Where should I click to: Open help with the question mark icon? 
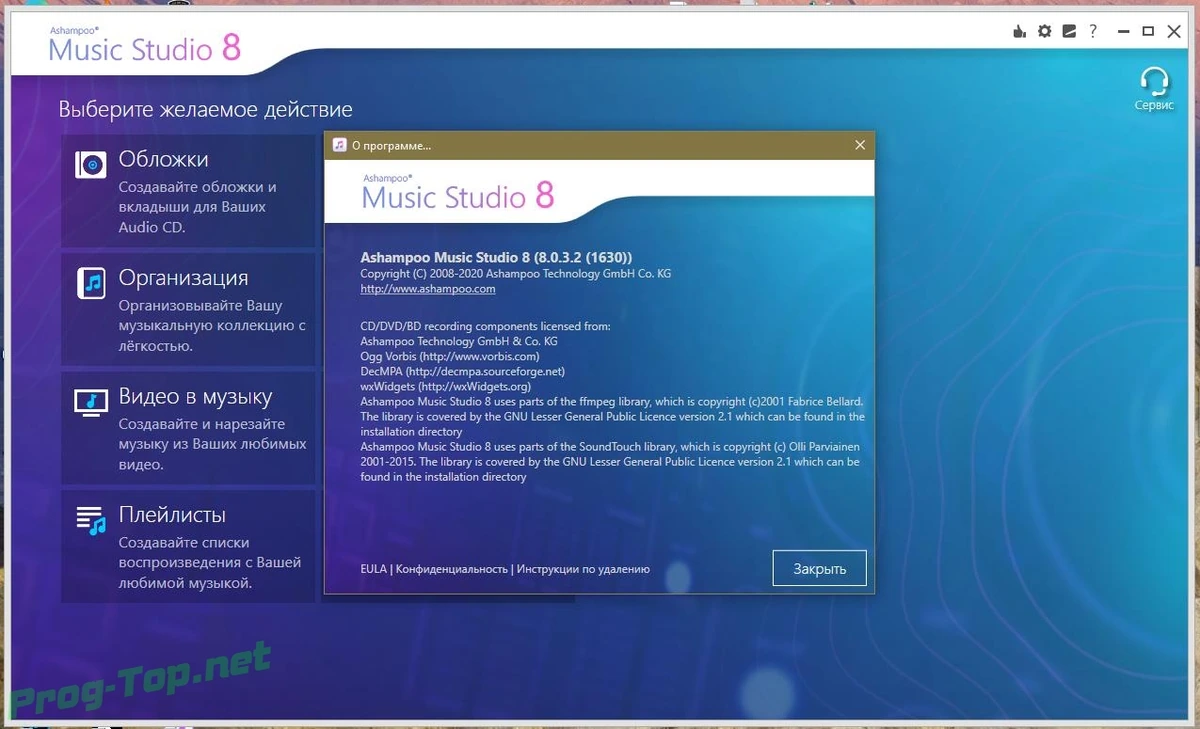[1094, 31]
